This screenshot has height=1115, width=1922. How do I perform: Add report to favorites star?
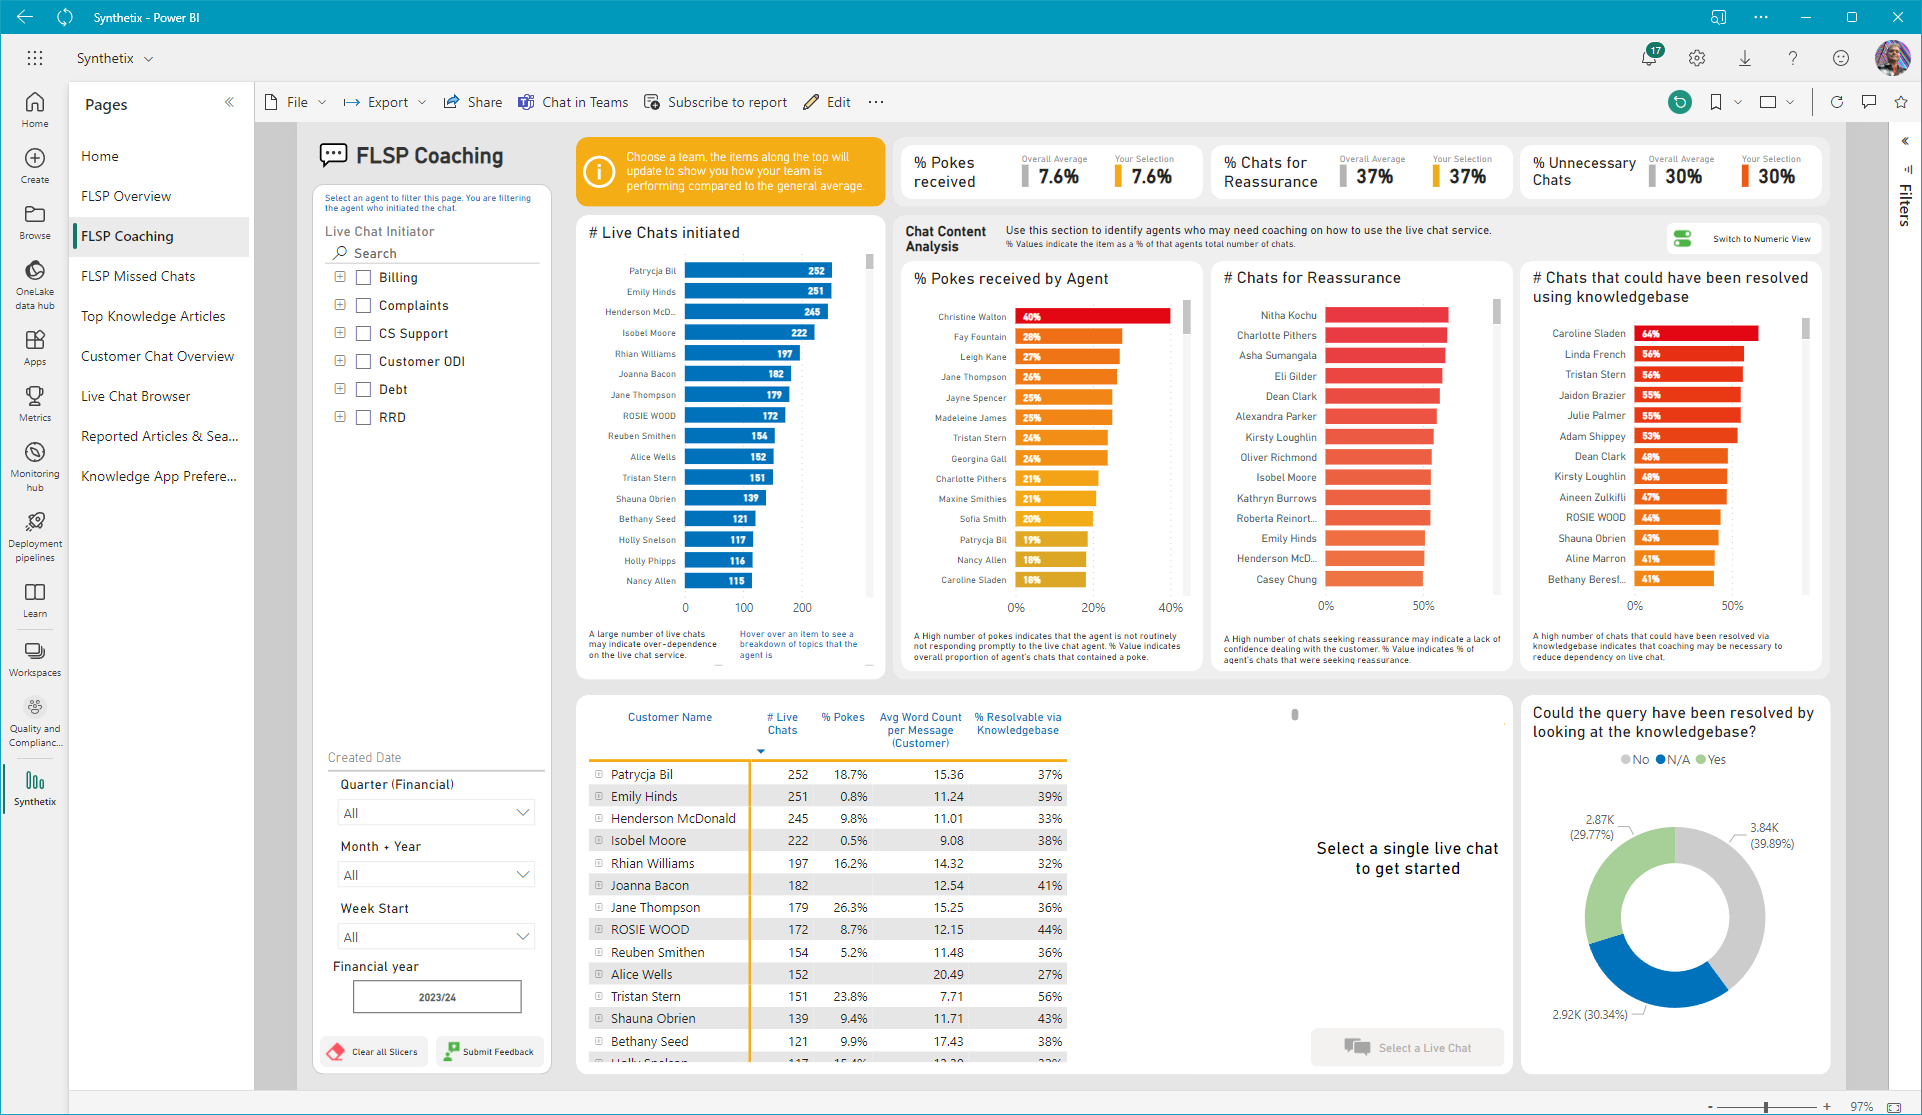point(1901,102)
